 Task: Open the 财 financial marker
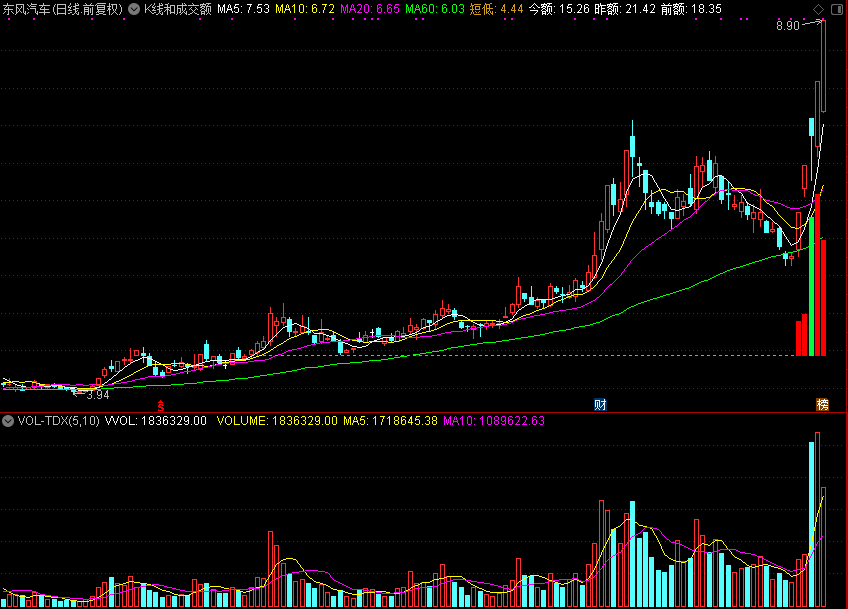[x=600, y=405]
